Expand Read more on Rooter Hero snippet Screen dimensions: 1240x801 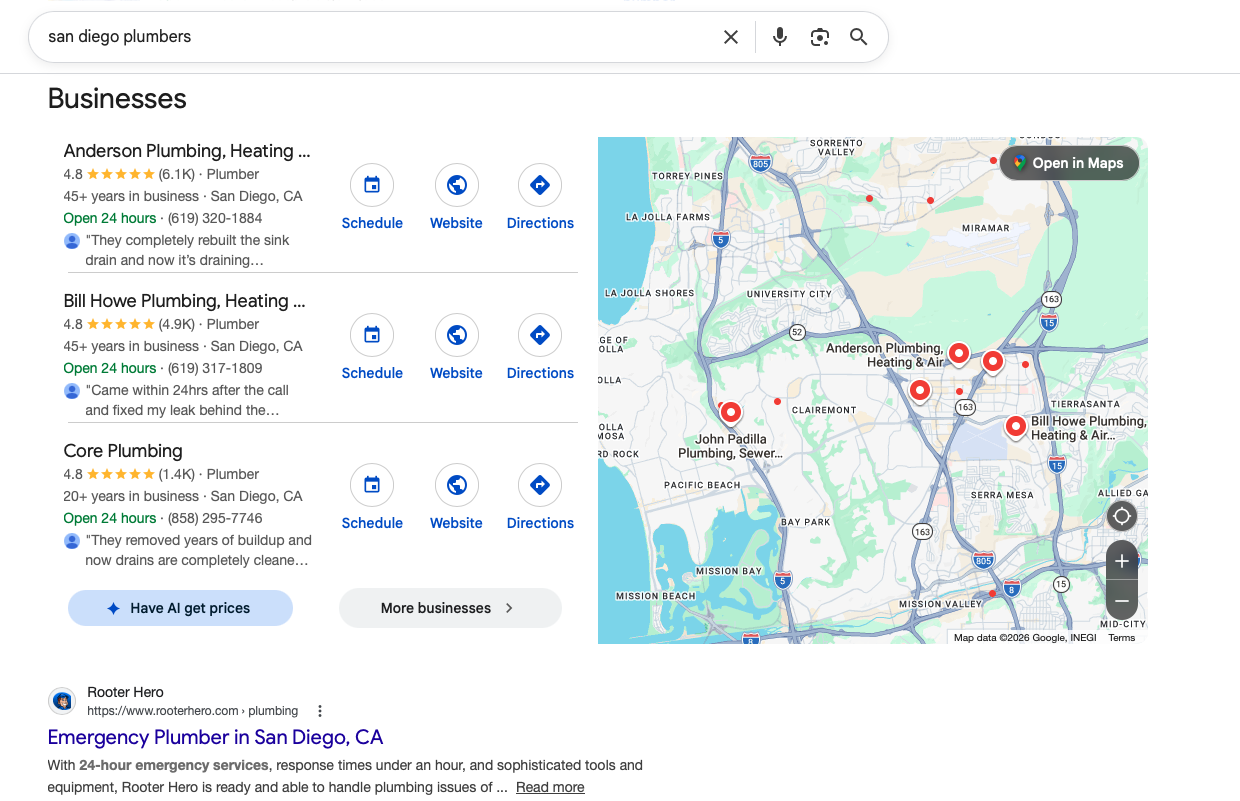[x=550, y=787]
